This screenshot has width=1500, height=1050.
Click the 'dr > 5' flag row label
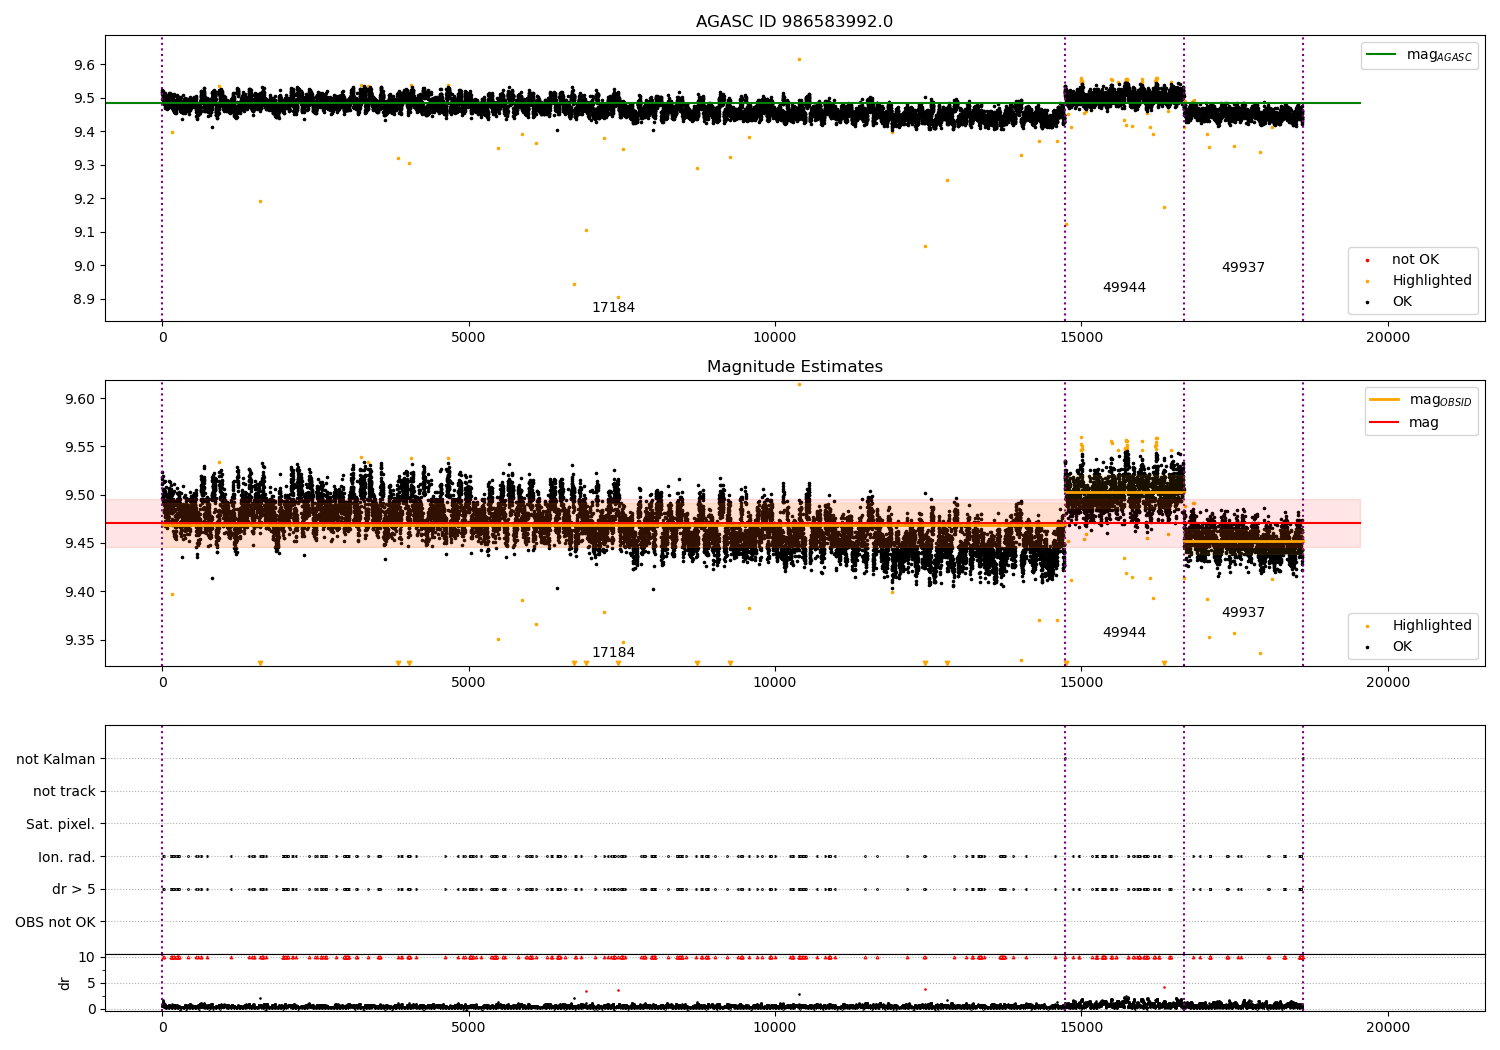[74, 890]
